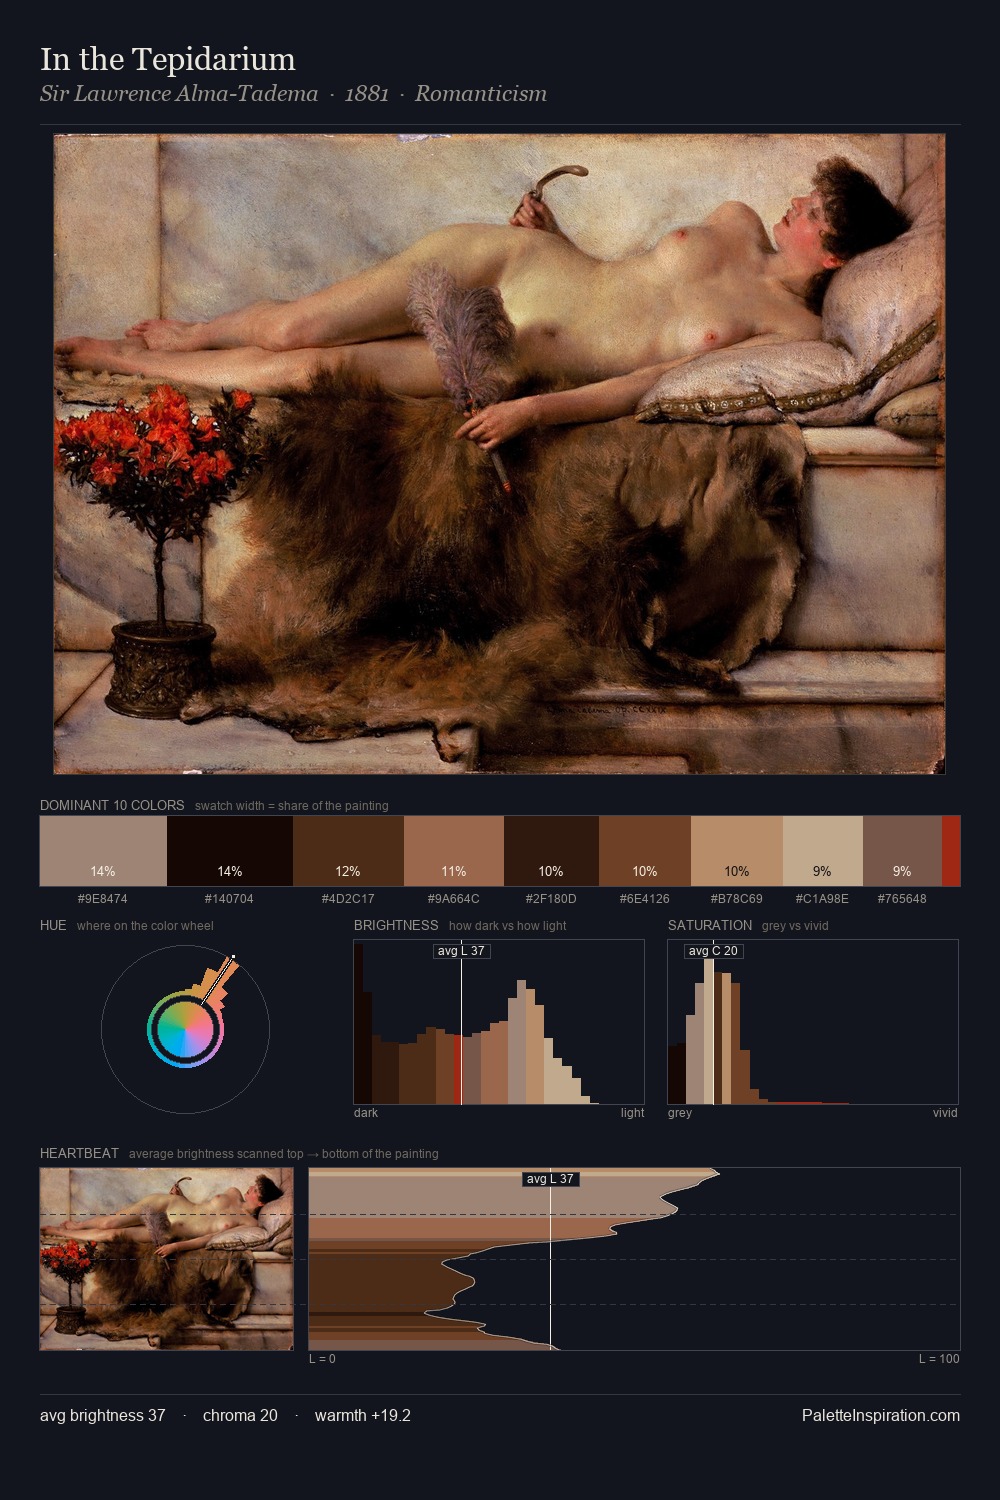This screenshot has height=1500, width=1000.
Task: Click the '#B78C69' hex code label
Action: point(737,898)
